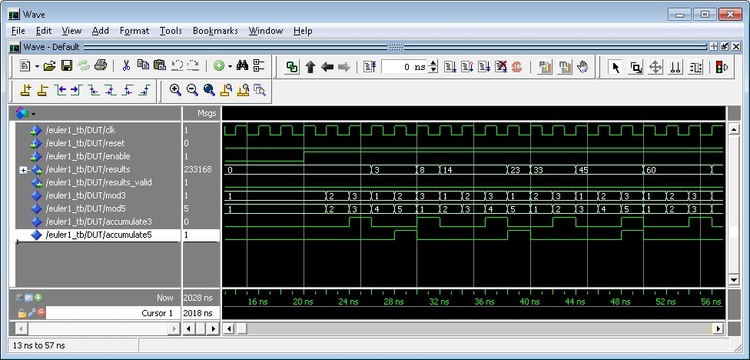
Task: Click the Save floppy disk icon
Action: [x=66, y=66]
